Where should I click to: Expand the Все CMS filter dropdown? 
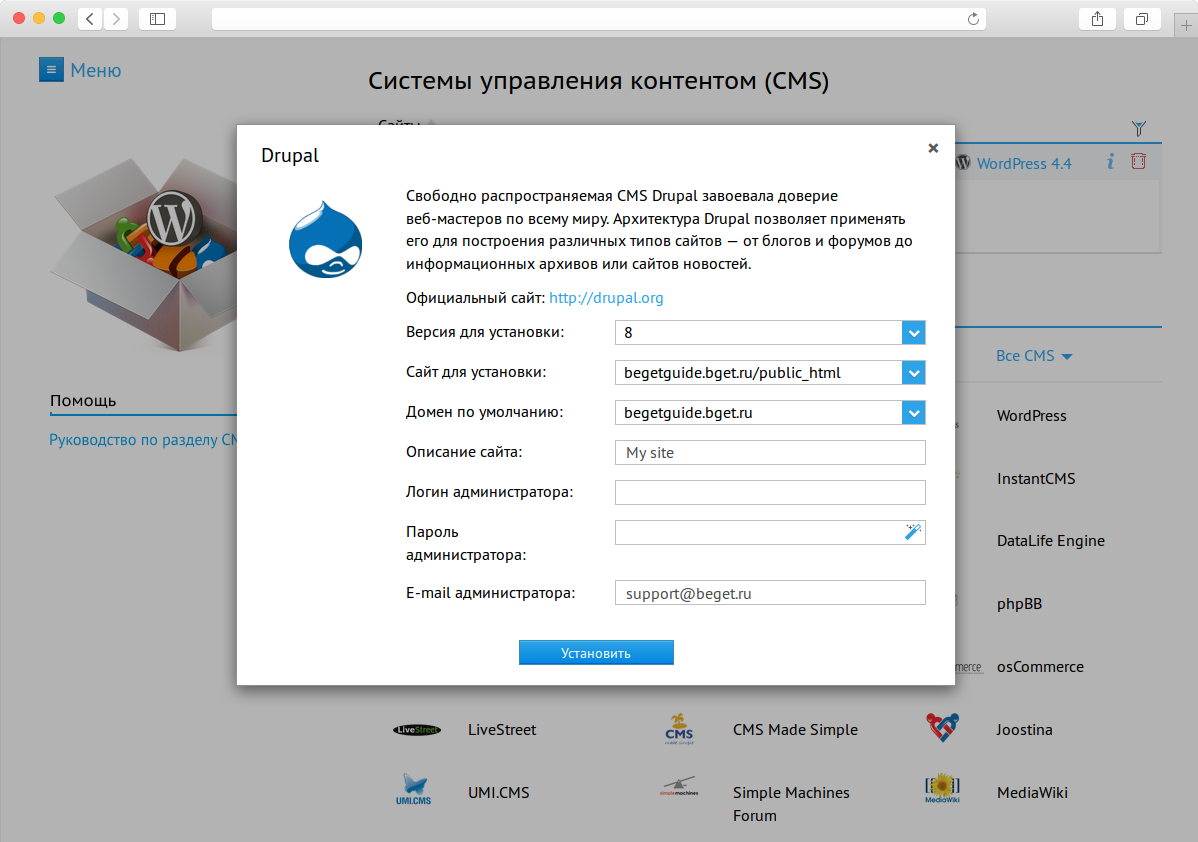tap(1034, 356)
